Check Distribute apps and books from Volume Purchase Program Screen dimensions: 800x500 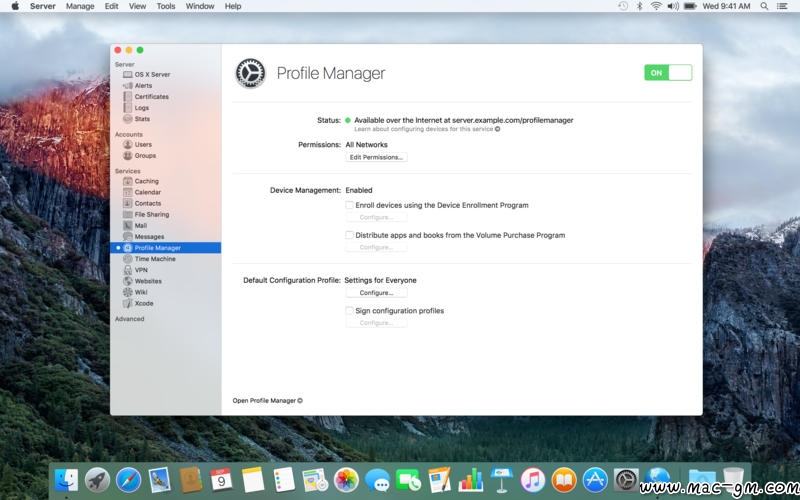pos(349,235)
